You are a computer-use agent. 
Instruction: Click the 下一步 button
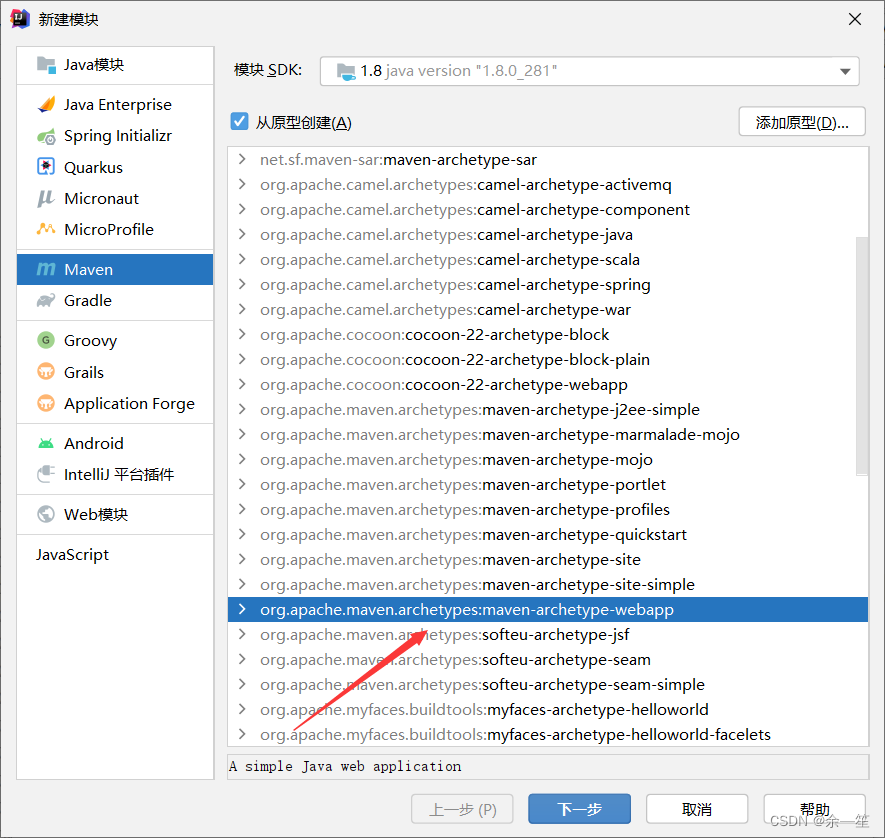click(579, 809)
